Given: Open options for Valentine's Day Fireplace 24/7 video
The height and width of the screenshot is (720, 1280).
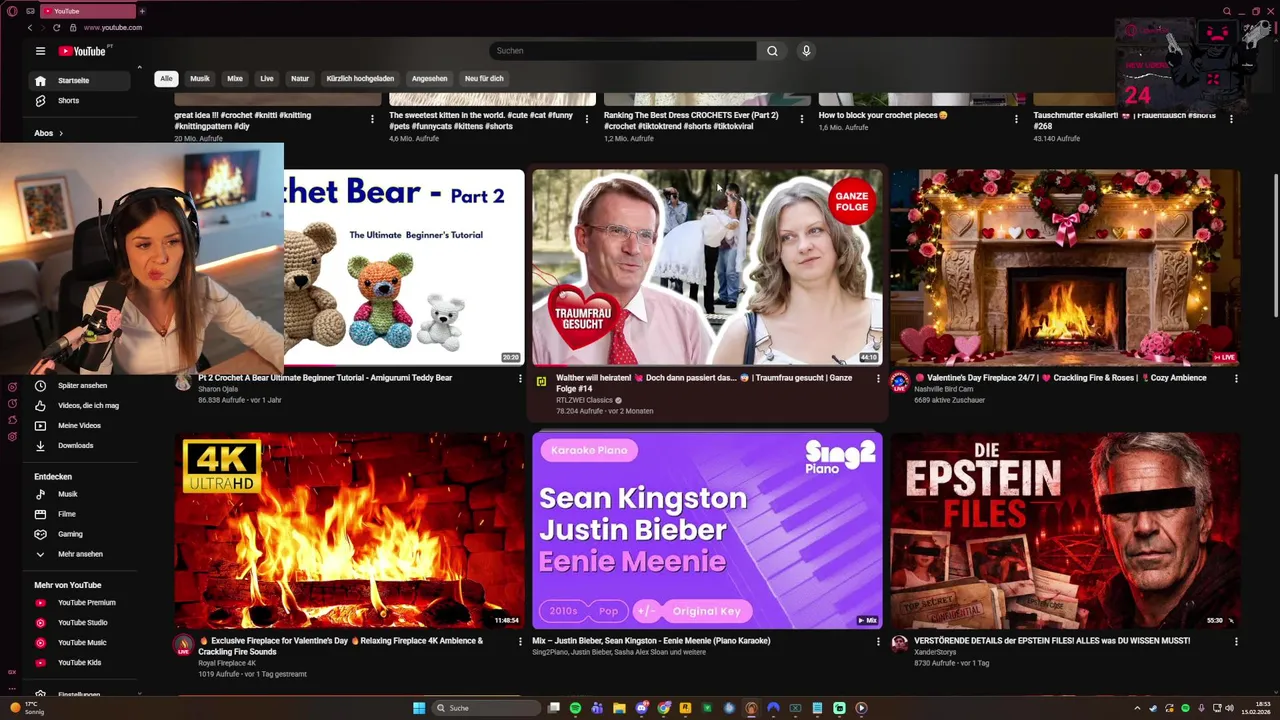Looking at the screenshot, I should click(1236, 379).
